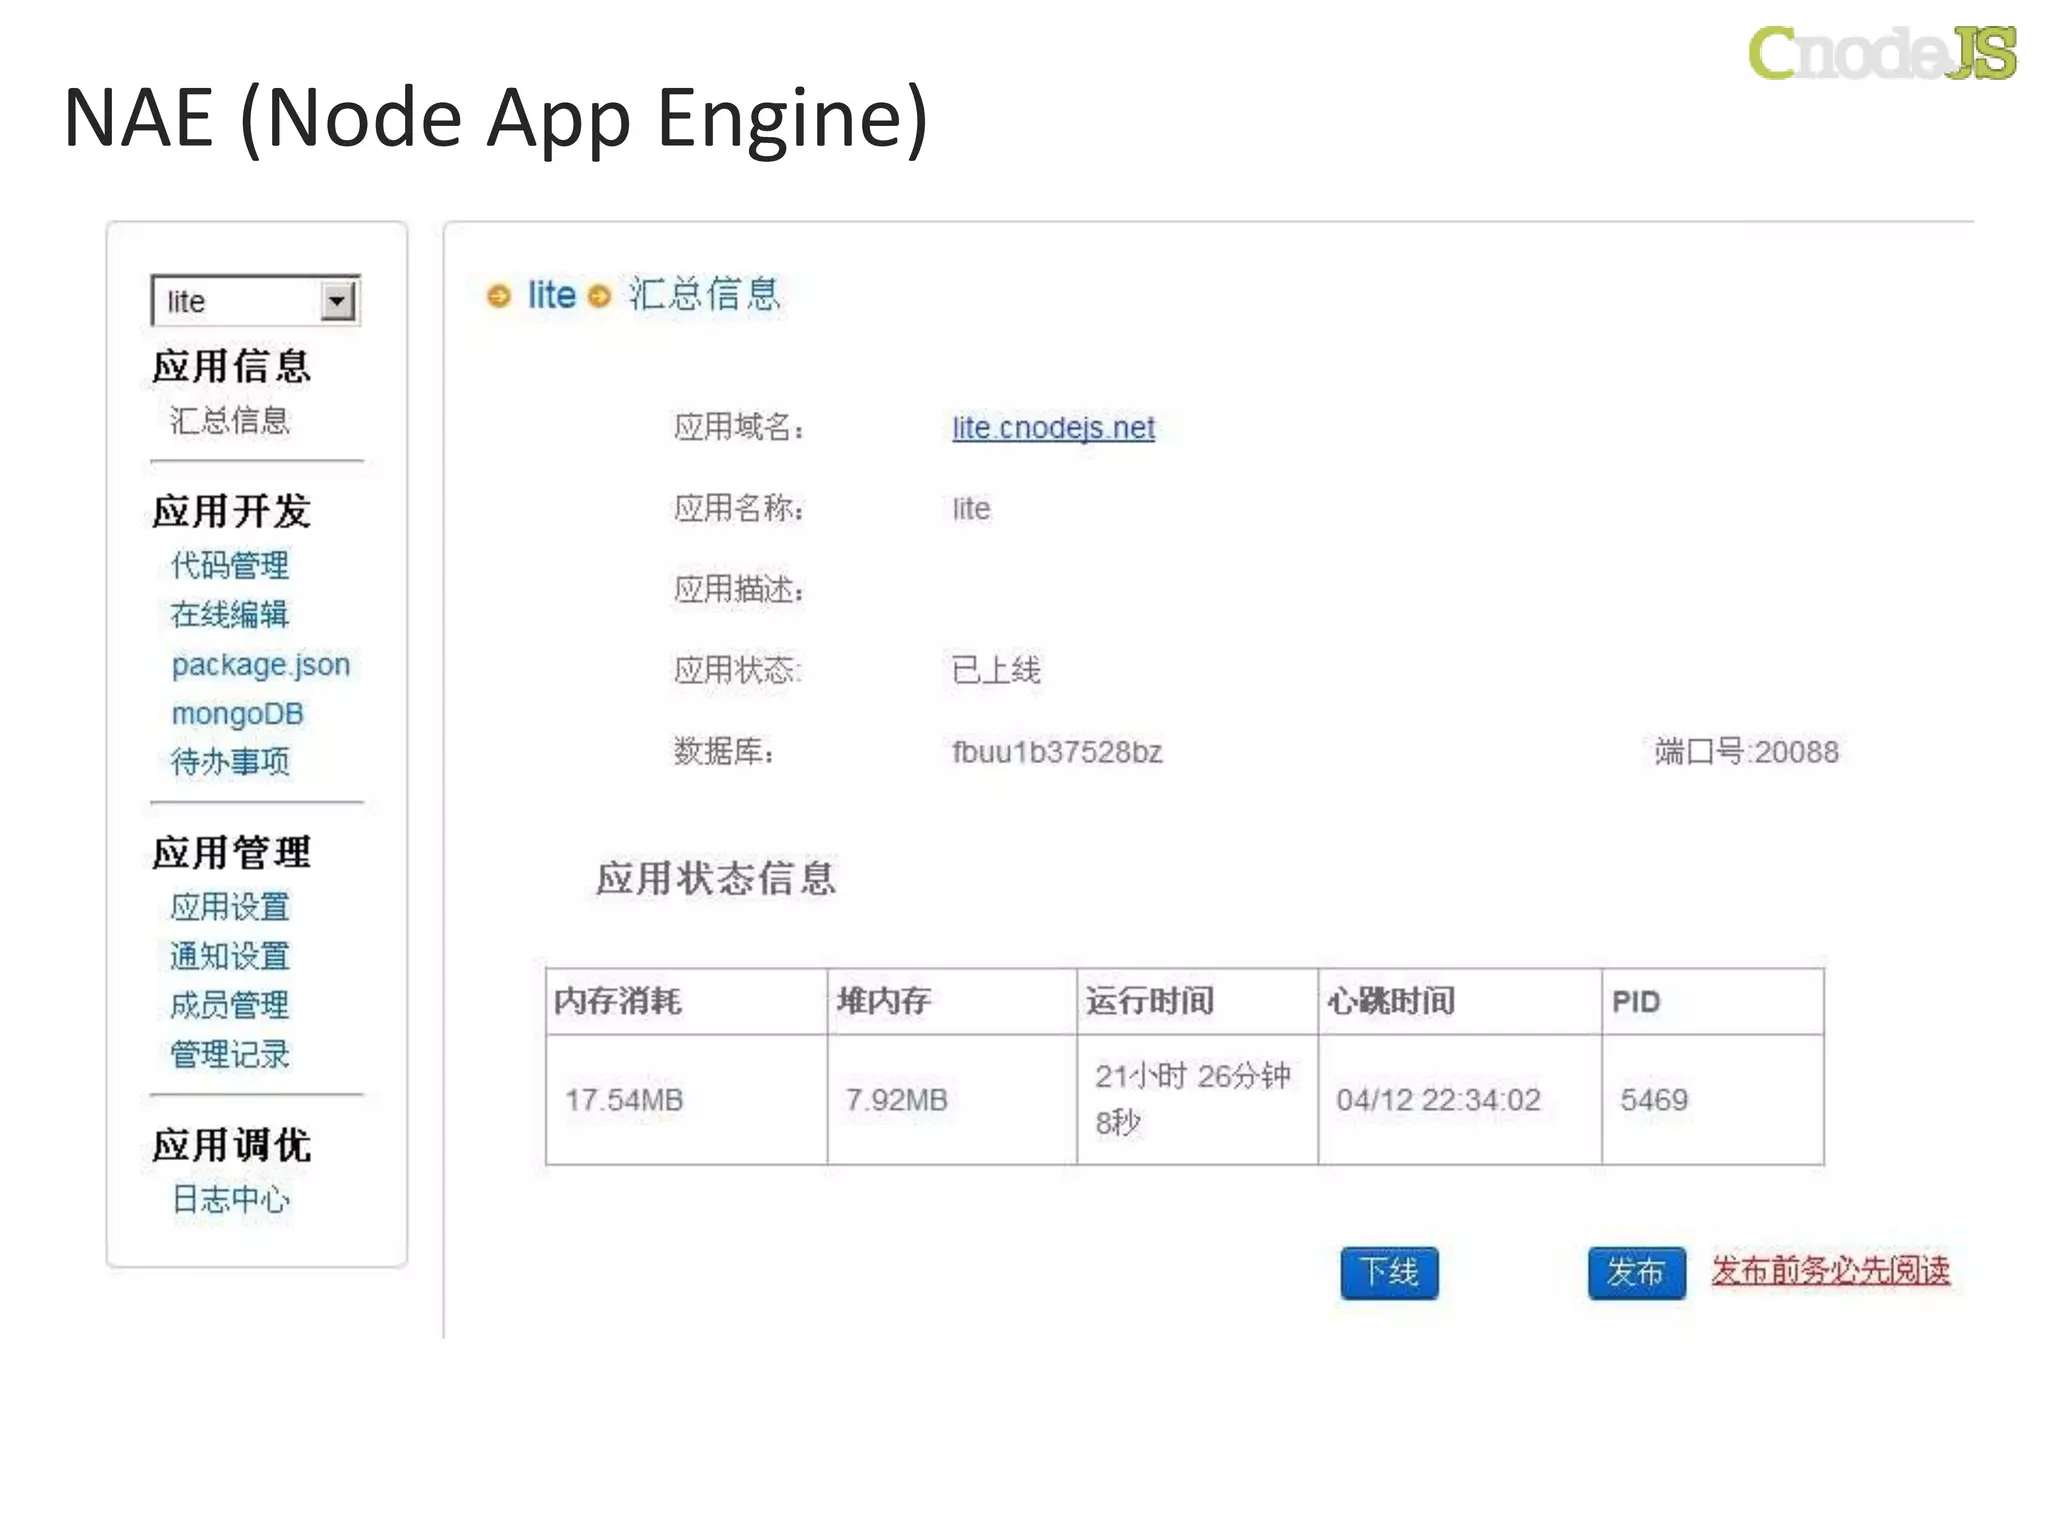
Task: Click the CnodeJS logo
Action: (x=1882, y=52)
